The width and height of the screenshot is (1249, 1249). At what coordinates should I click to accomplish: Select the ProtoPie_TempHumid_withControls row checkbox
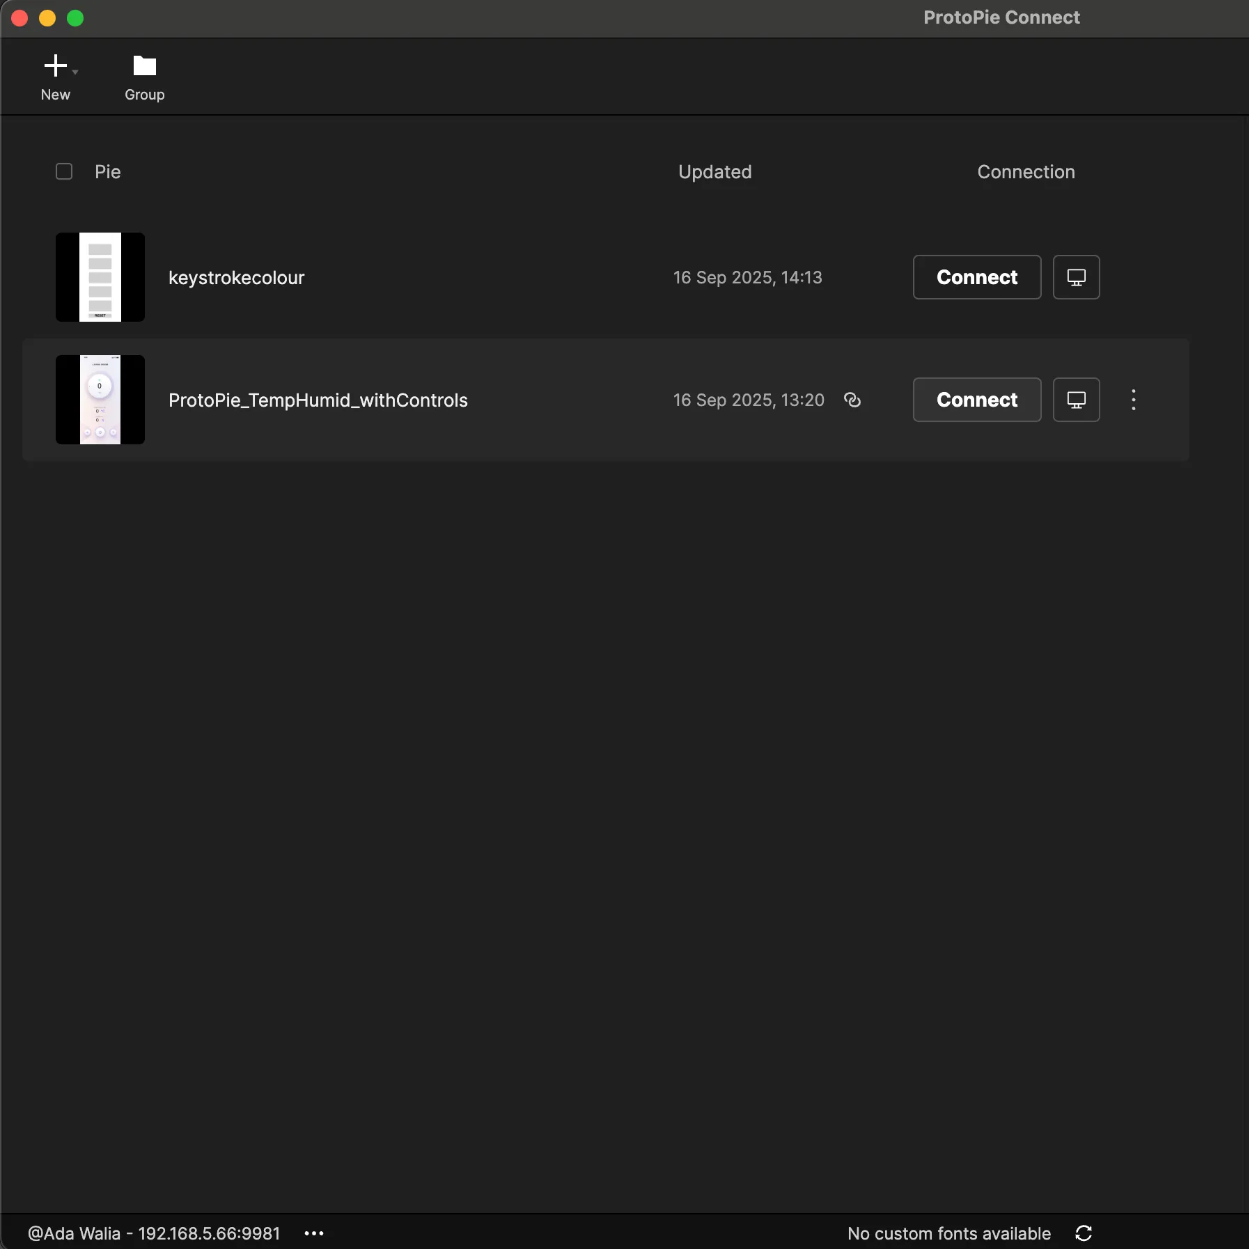point(64,399)
